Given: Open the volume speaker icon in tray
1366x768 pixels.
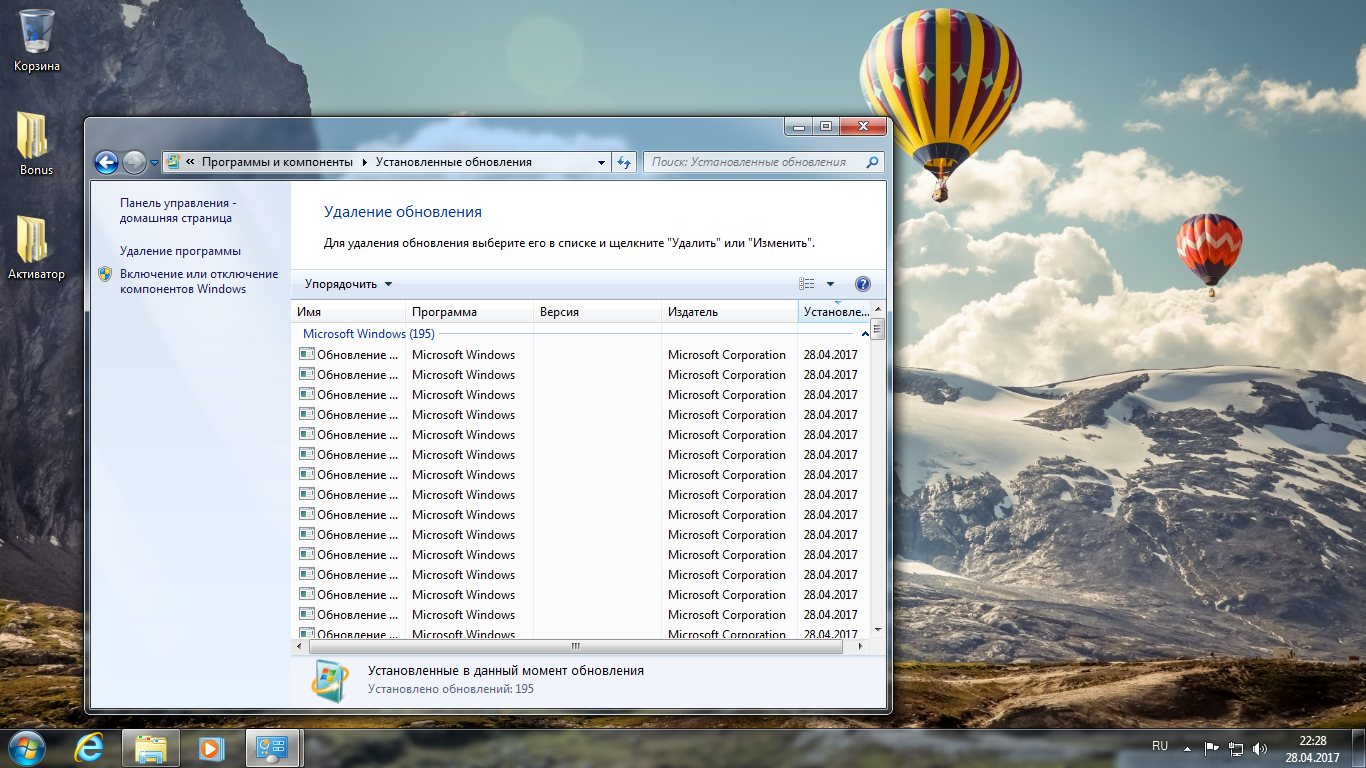Looking at the screenshot, I should (x=1260, y=748).
